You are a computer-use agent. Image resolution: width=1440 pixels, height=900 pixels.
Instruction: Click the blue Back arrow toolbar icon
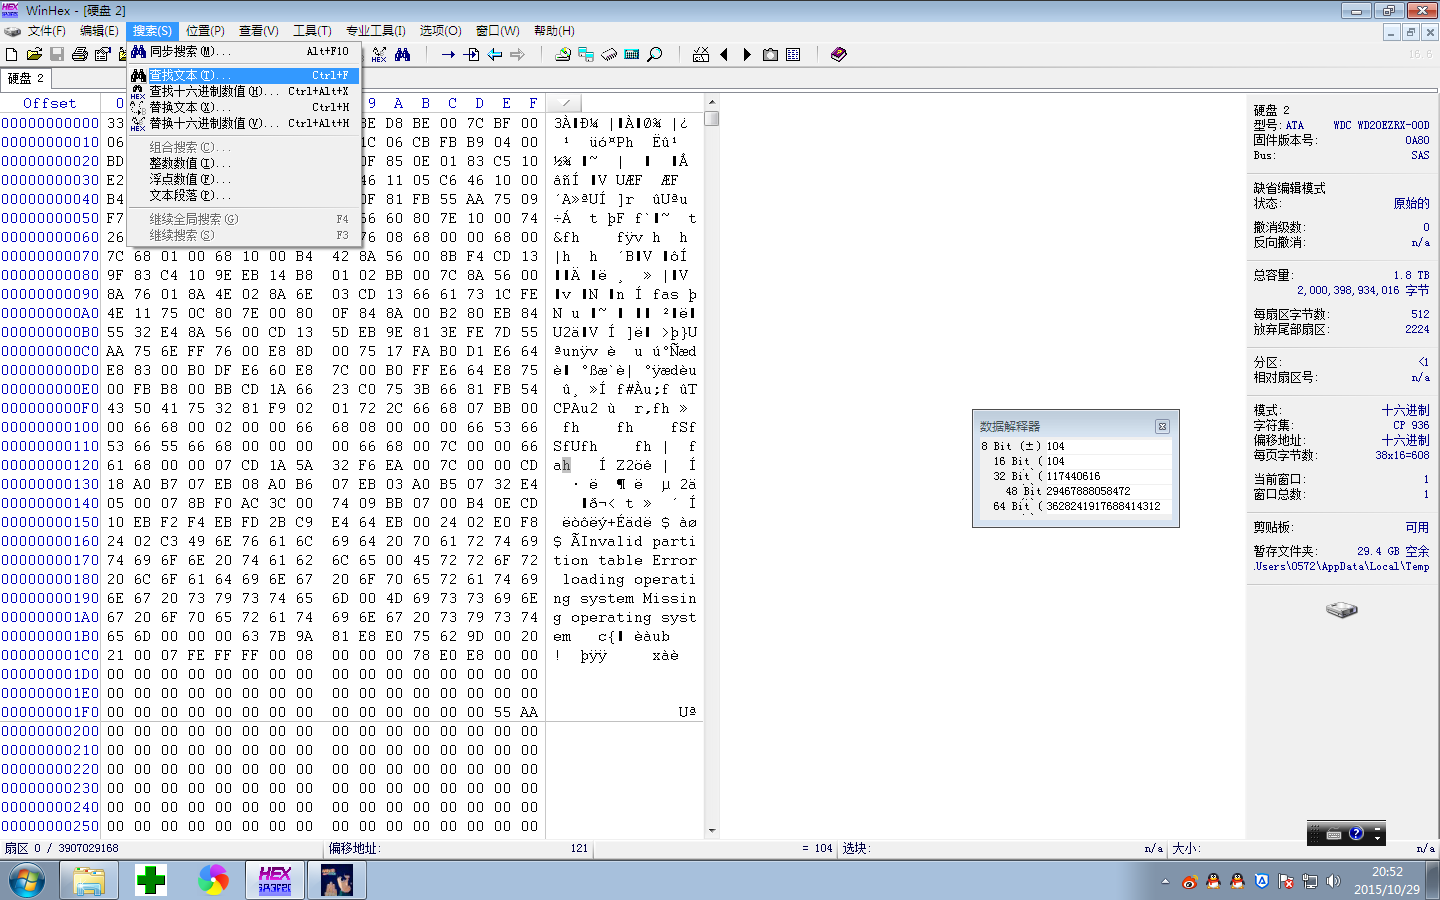click(494, 54)
